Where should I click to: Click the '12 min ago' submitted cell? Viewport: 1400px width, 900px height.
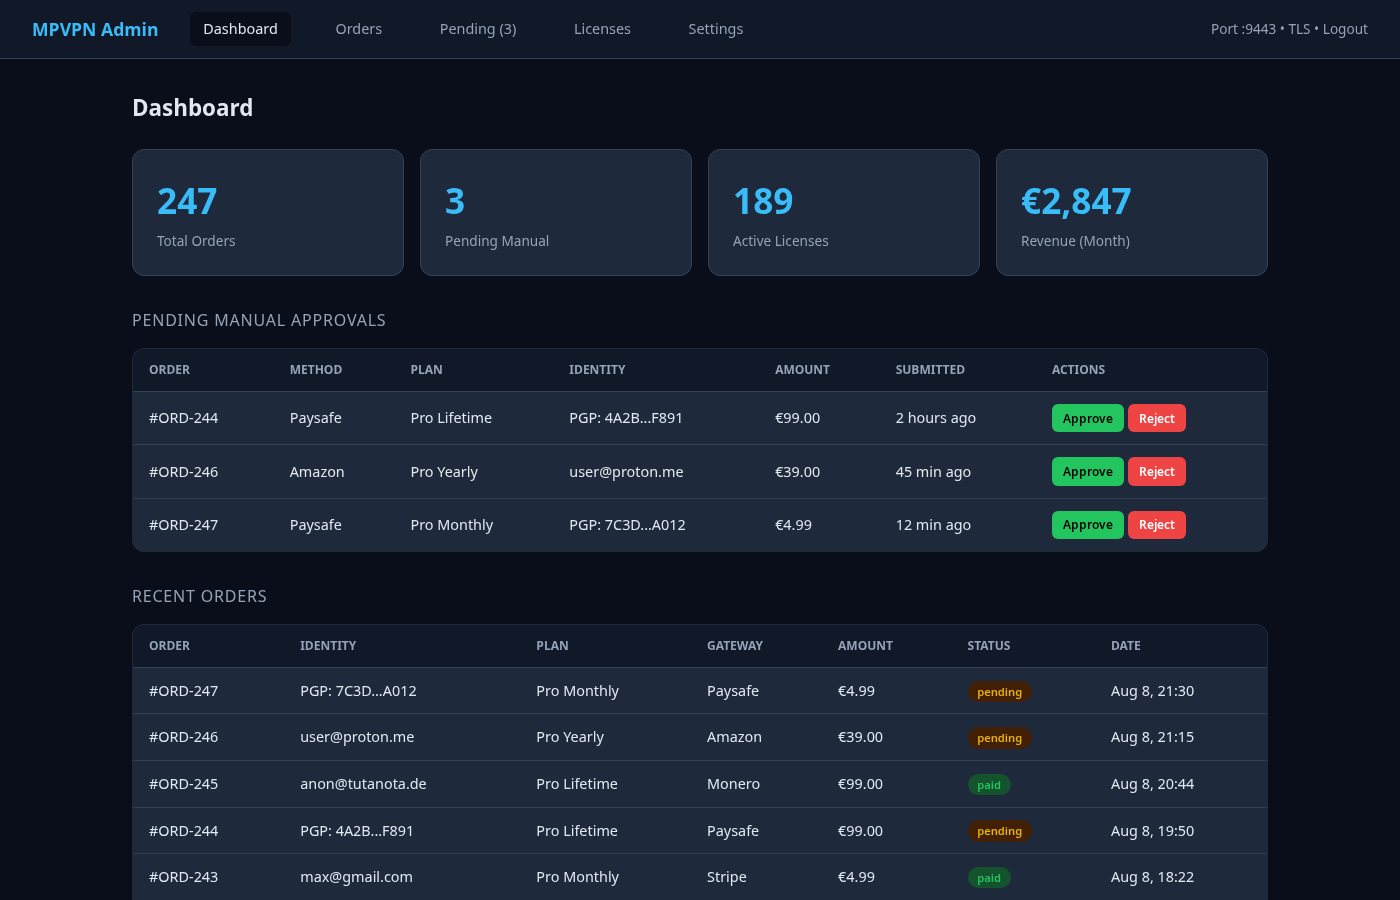click(x=933, y=525)
